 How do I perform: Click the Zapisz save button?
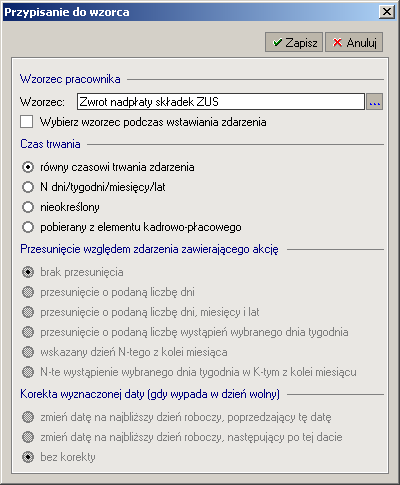pyautogui.click(x=294, y=42)
